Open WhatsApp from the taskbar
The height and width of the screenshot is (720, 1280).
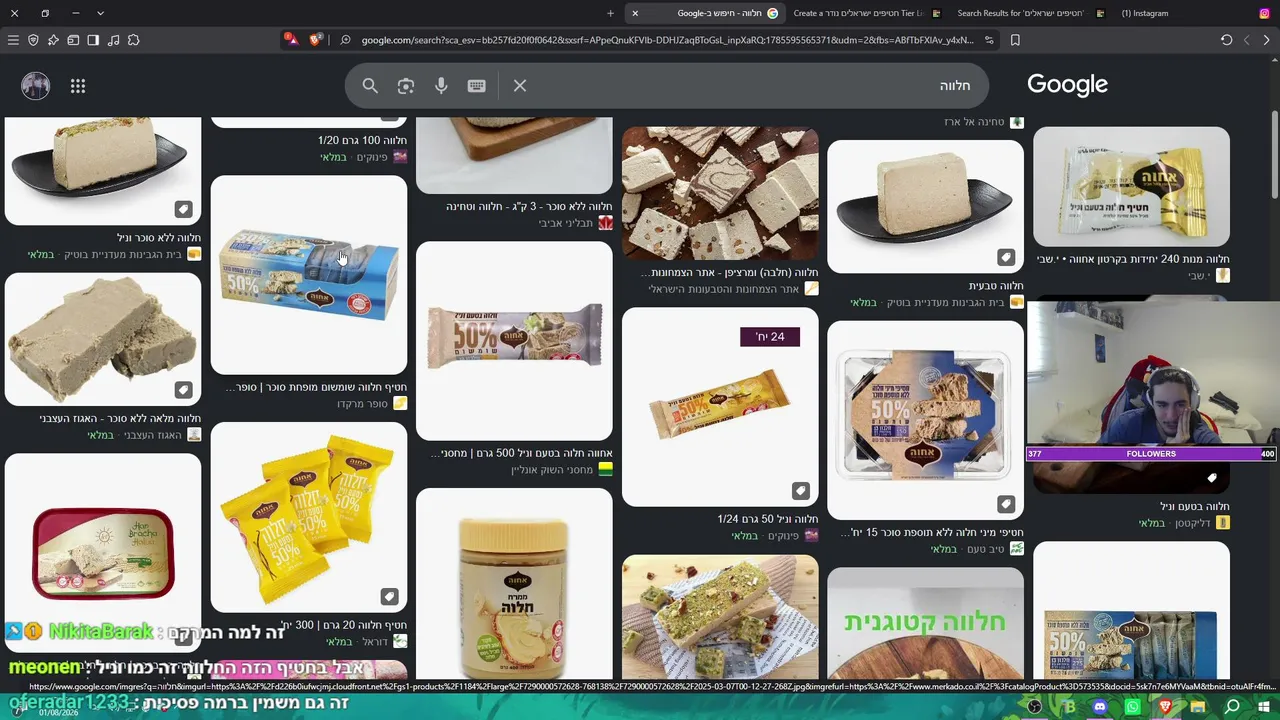[1132, 707]
